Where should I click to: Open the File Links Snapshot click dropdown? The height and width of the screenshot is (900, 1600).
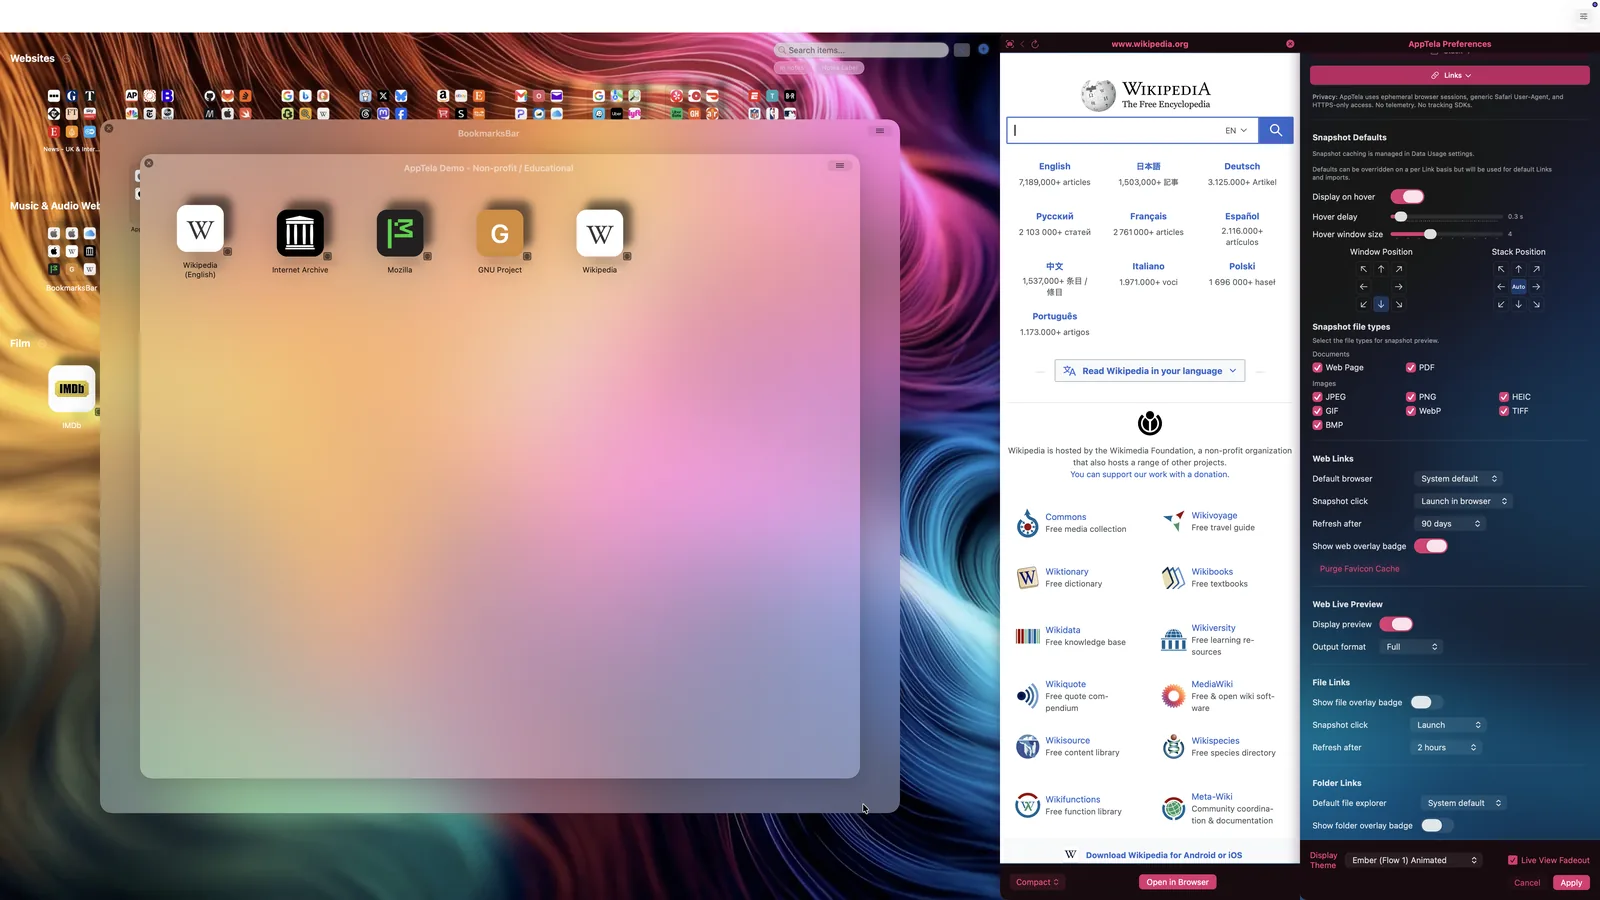coord(1449,725)
